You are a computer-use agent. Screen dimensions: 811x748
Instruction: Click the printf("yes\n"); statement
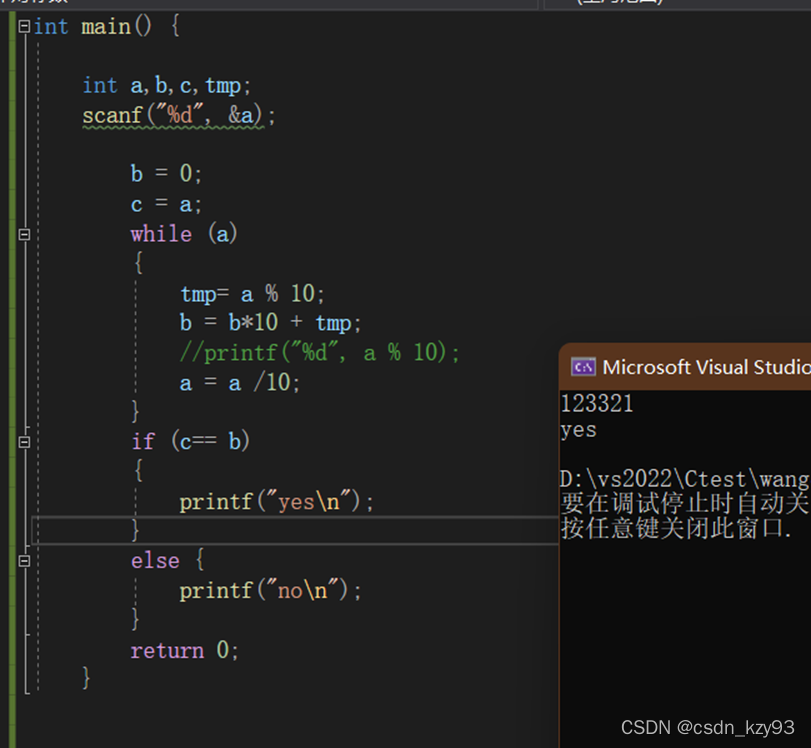(276, 502)
